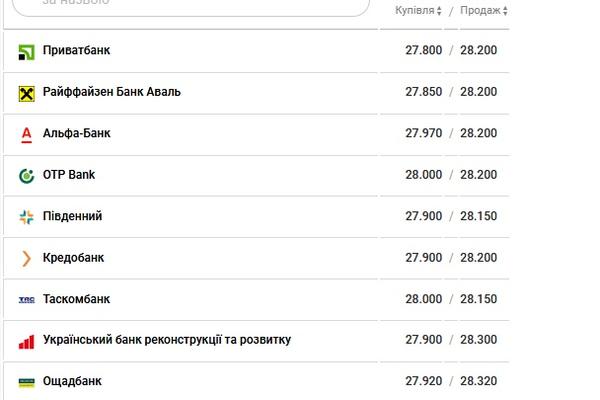Viewport: 600px width, 400px height.
Task: Open the Приватбанк link
Action: [x=77, y=50]
